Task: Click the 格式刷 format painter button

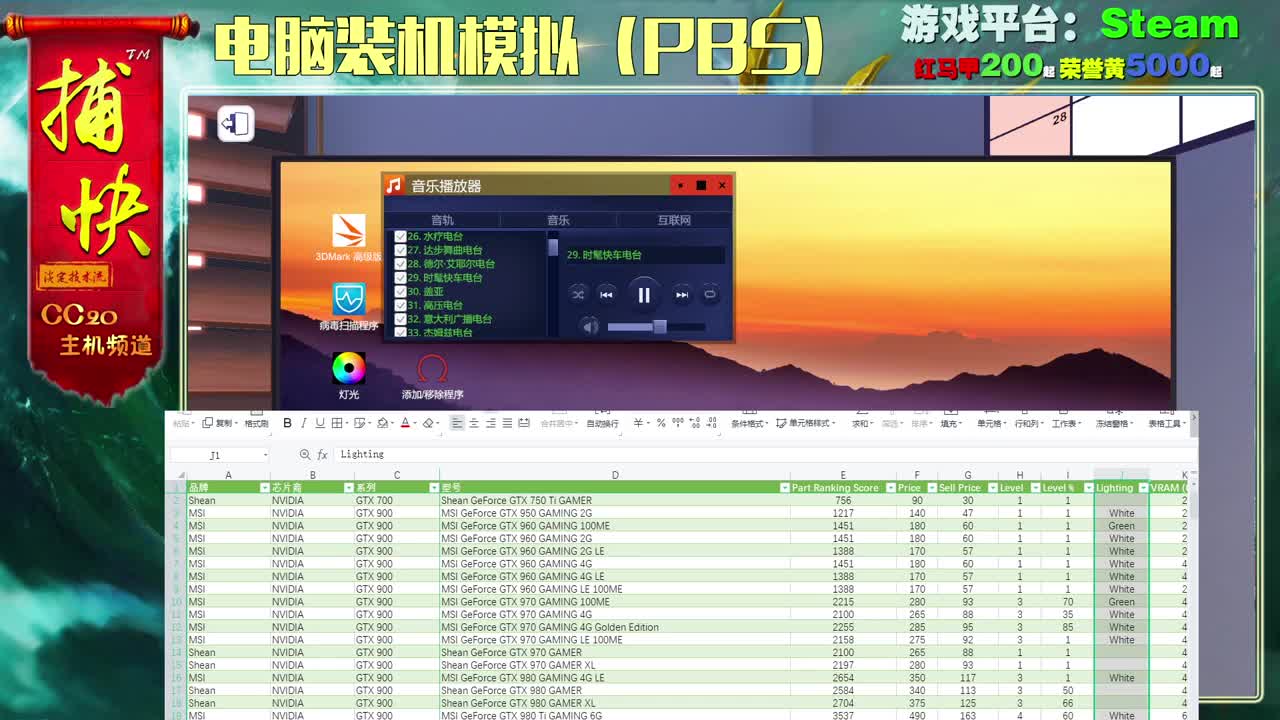Action: 256,423
